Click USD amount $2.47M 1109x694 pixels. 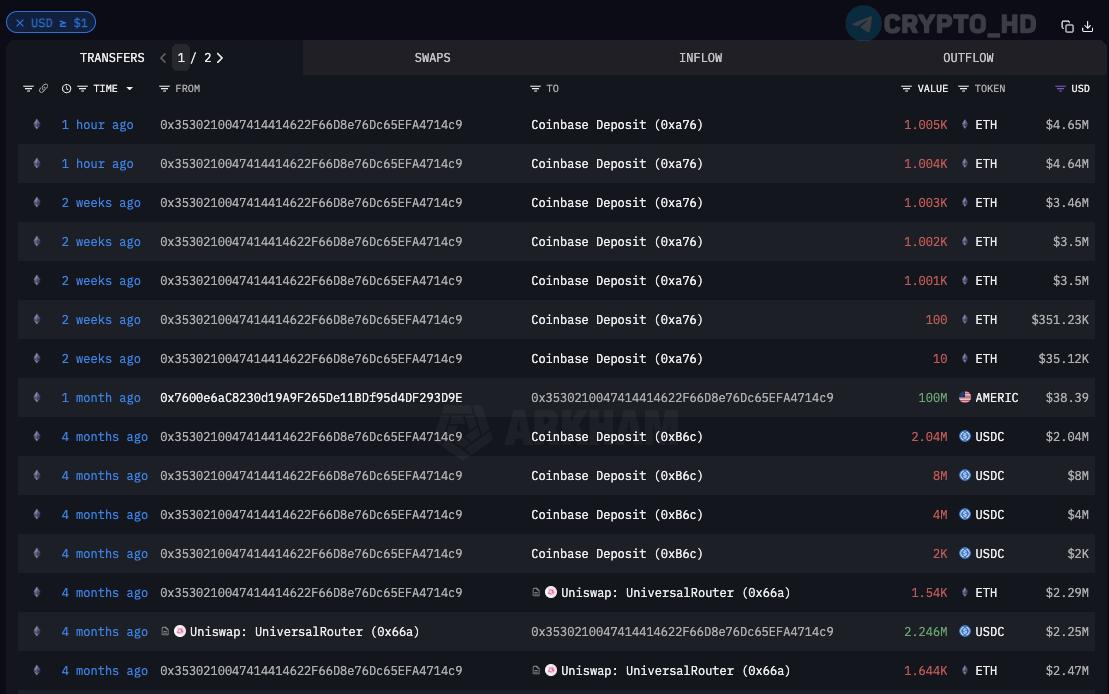point(1067,670)
